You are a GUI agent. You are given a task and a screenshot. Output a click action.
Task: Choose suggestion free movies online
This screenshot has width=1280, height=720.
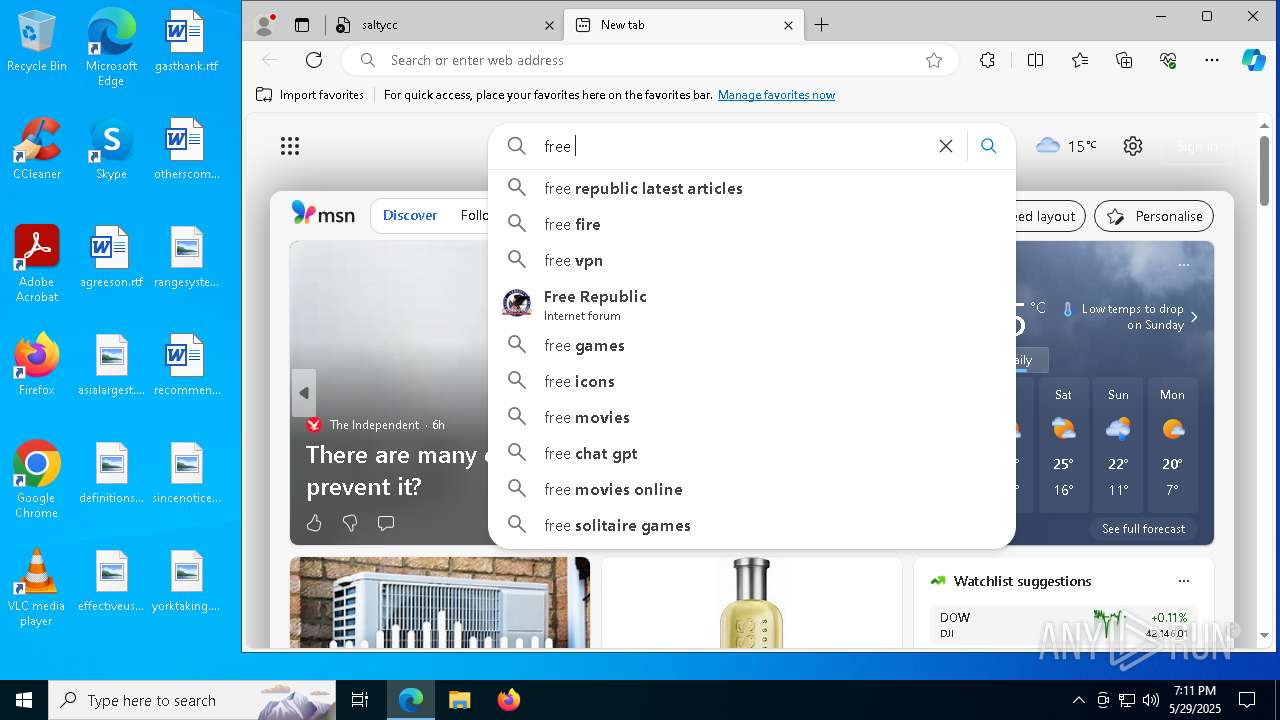[x=752, y=489]
